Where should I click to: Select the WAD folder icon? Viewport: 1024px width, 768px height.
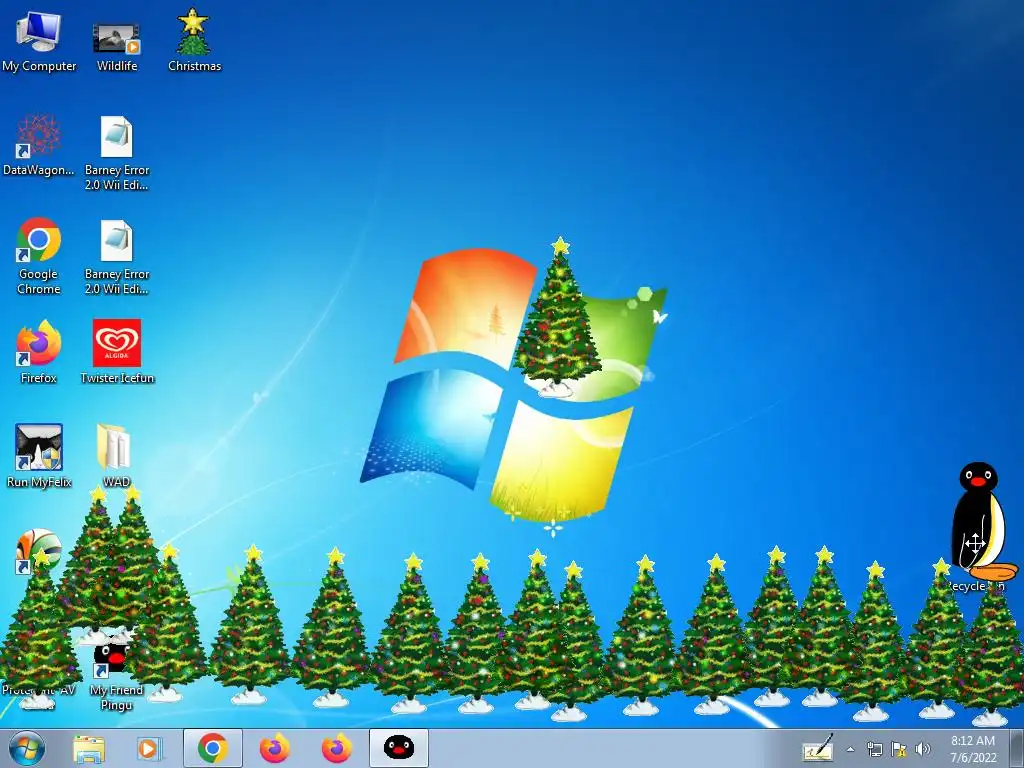115,456
